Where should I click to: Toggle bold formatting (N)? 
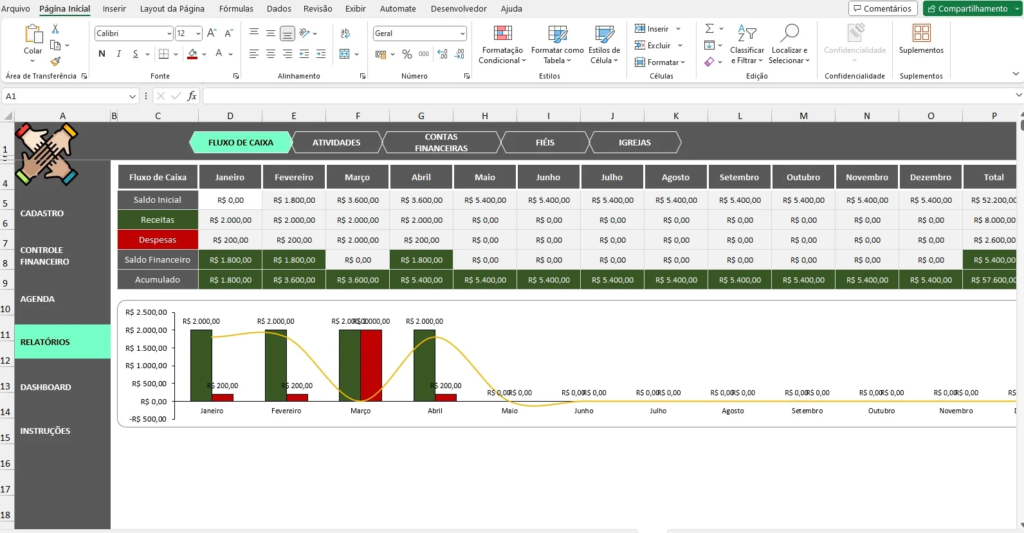[102, 54]
